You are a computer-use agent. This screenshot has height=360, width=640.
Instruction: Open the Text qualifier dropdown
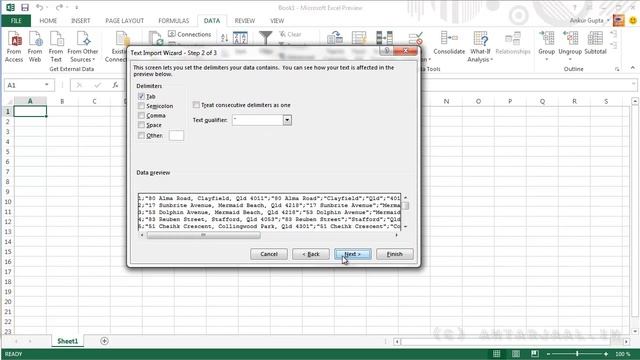[287, 120]
